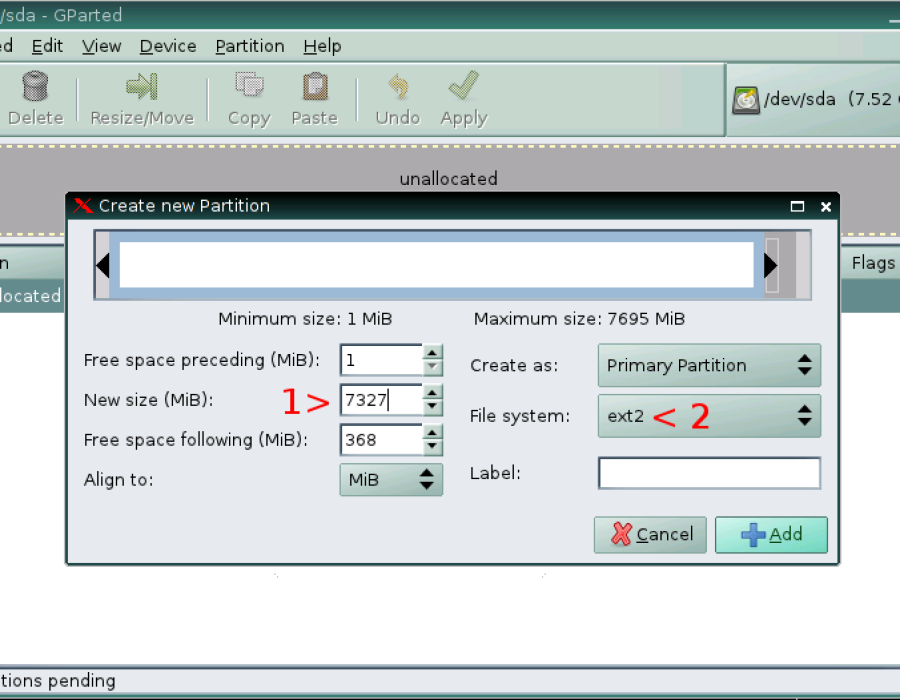Click the Undo arrow icon
The image size is (900, 700).
pyautogui.click(x=398, y=86)
